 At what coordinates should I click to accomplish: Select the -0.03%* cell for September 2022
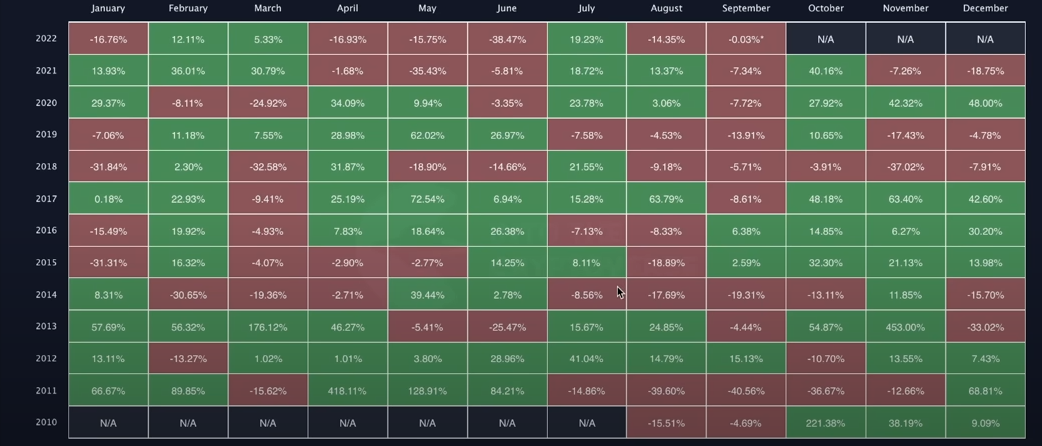tap(746, 39)
